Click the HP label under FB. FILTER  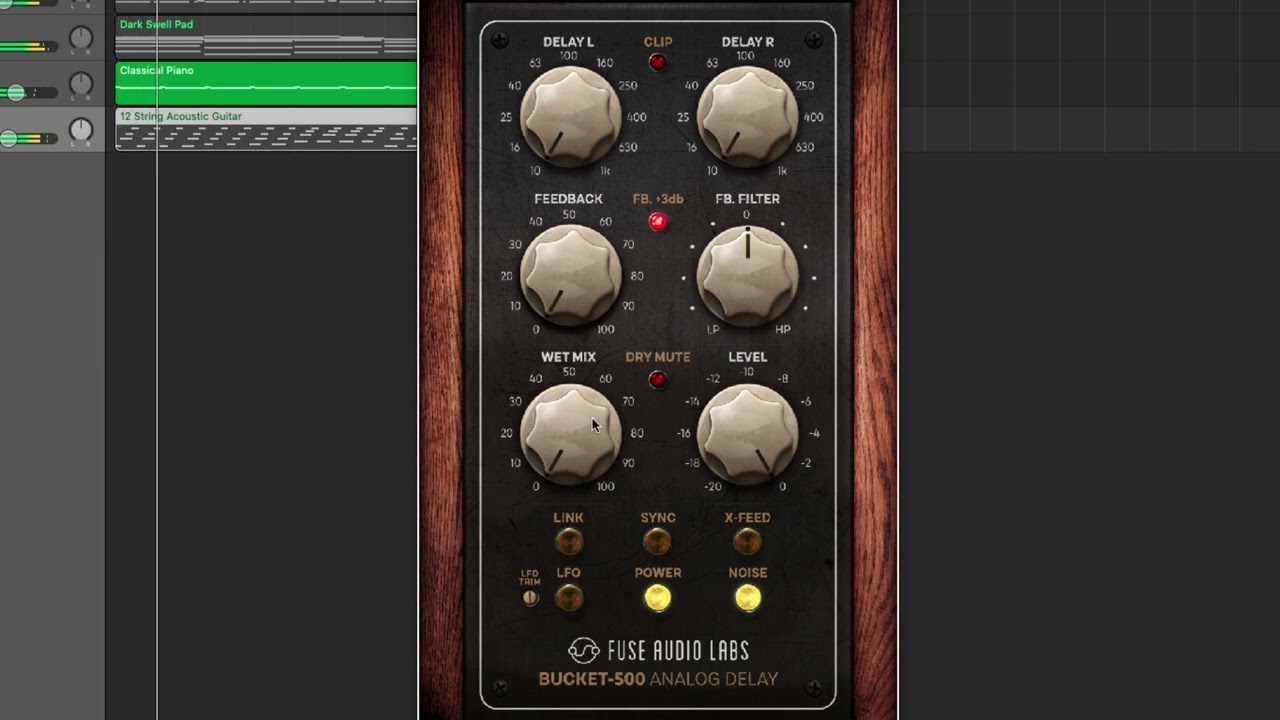pos(783,329)
